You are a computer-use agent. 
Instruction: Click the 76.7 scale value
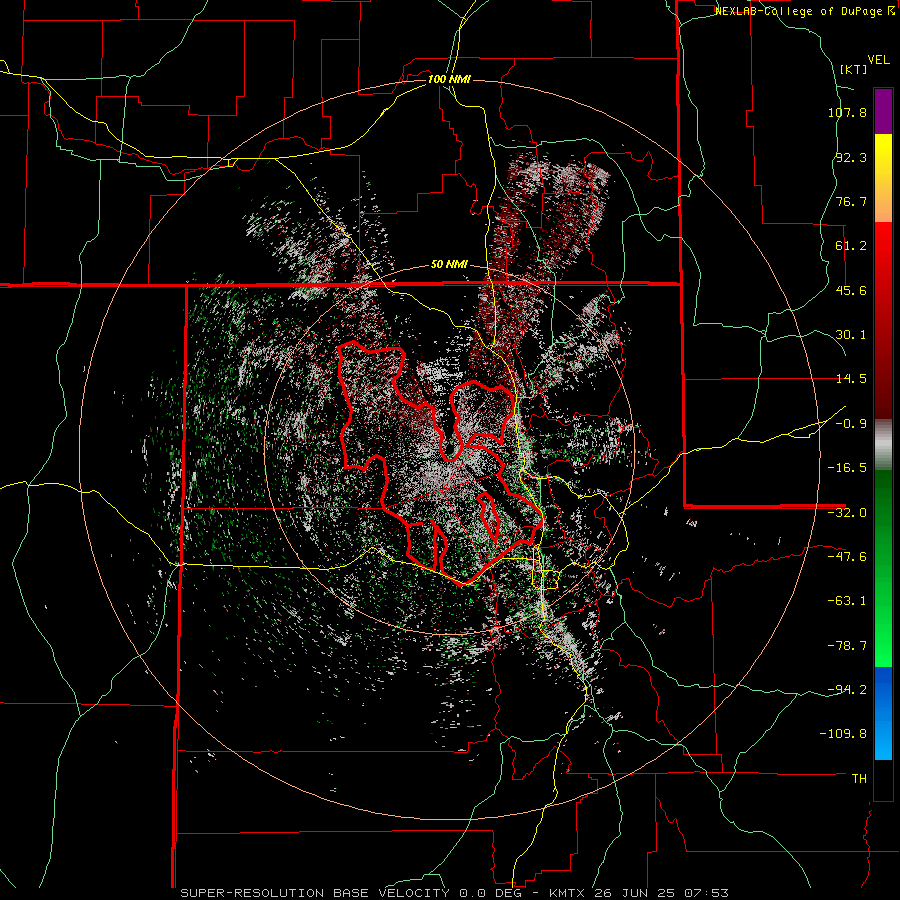[851, 201]
